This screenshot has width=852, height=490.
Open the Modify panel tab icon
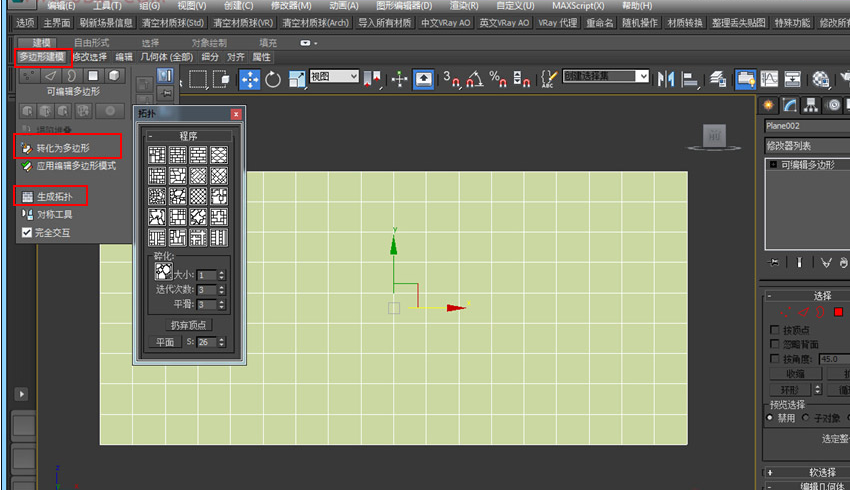790,105
